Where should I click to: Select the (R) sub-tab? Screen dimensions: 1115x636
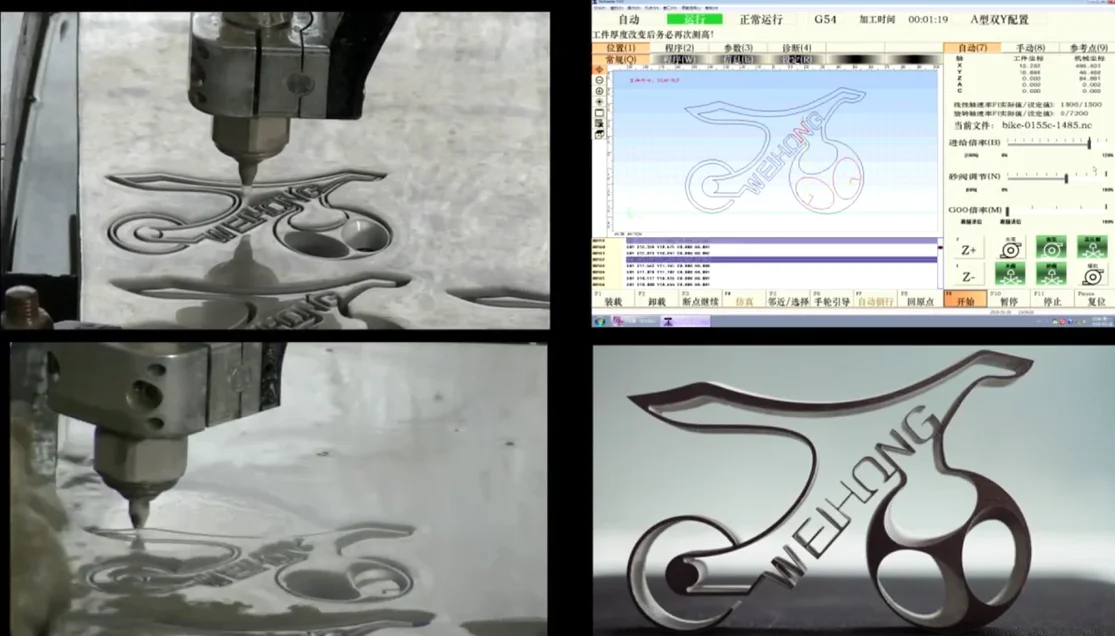(796, 59)
